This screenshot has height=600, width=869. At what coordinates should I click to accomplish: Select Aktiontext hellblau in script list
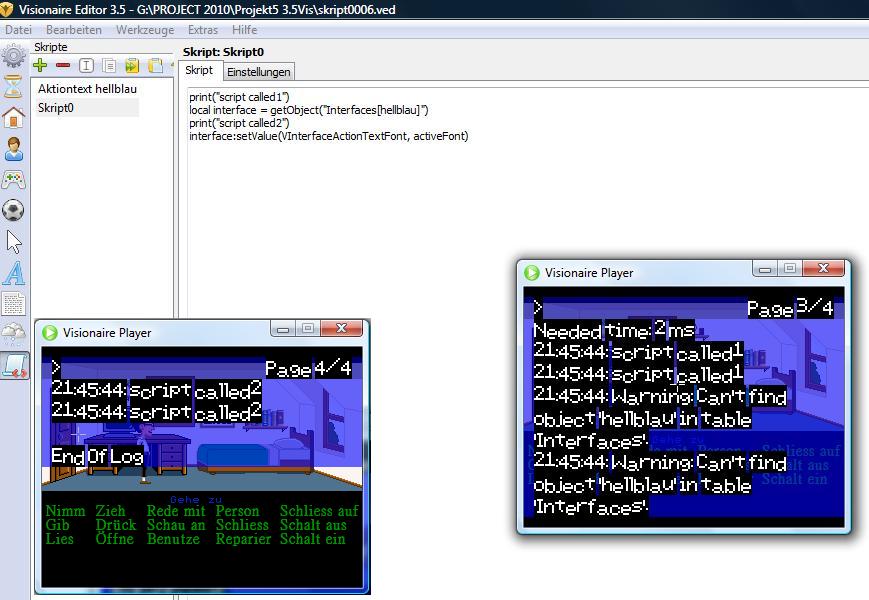coord(87,89)
